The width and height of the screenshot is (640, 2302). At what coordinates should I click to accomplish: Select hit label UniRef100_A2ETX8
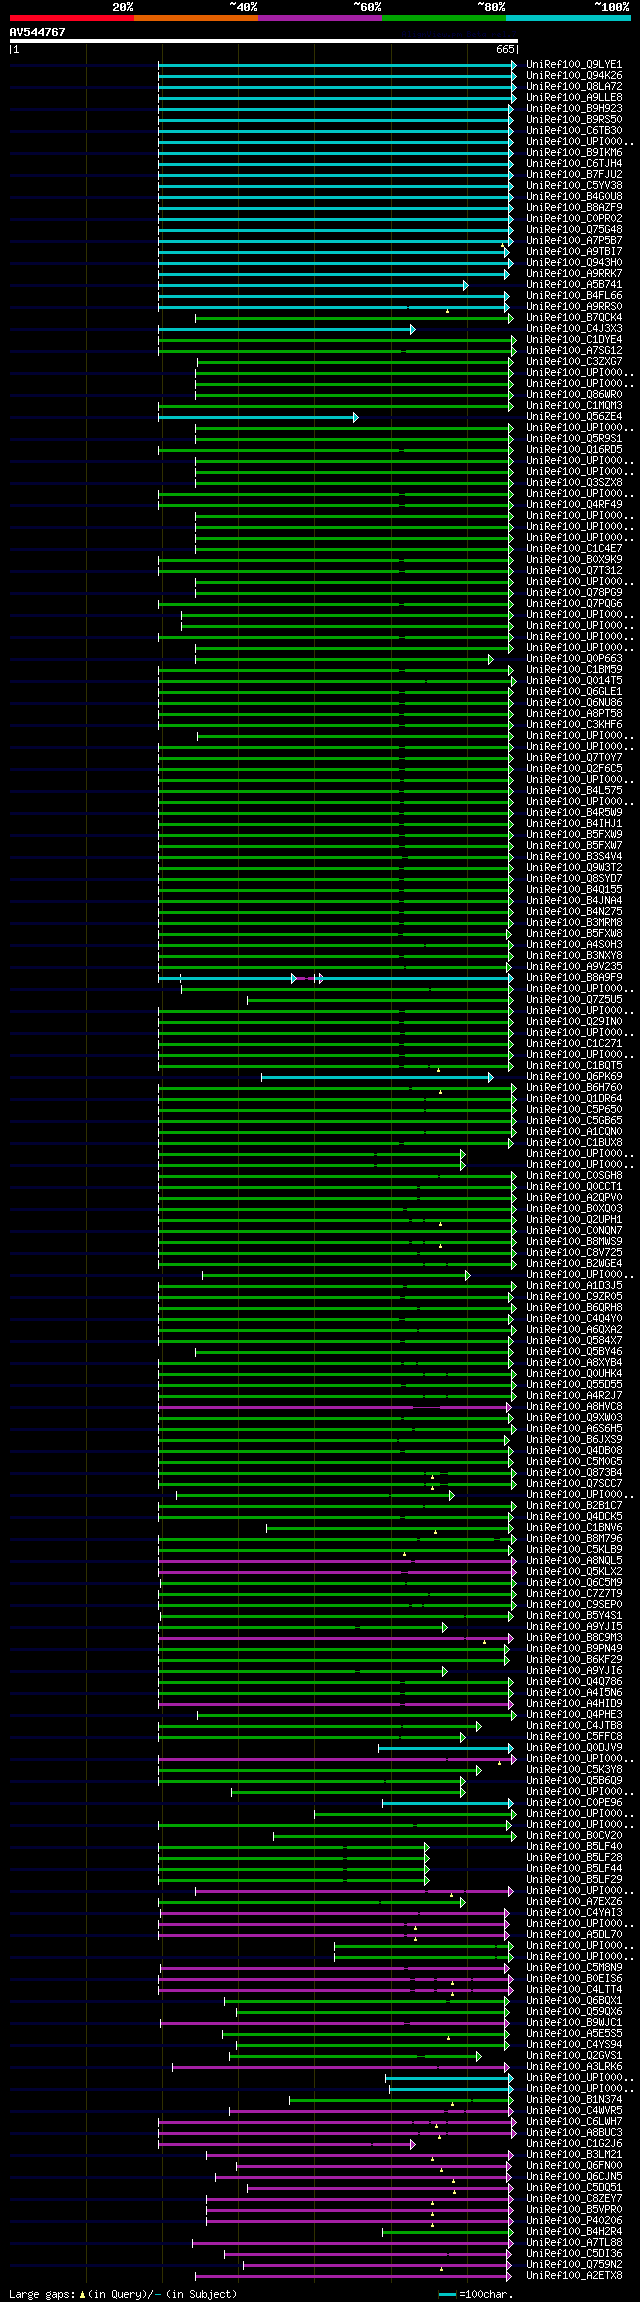coord(574,2276)
